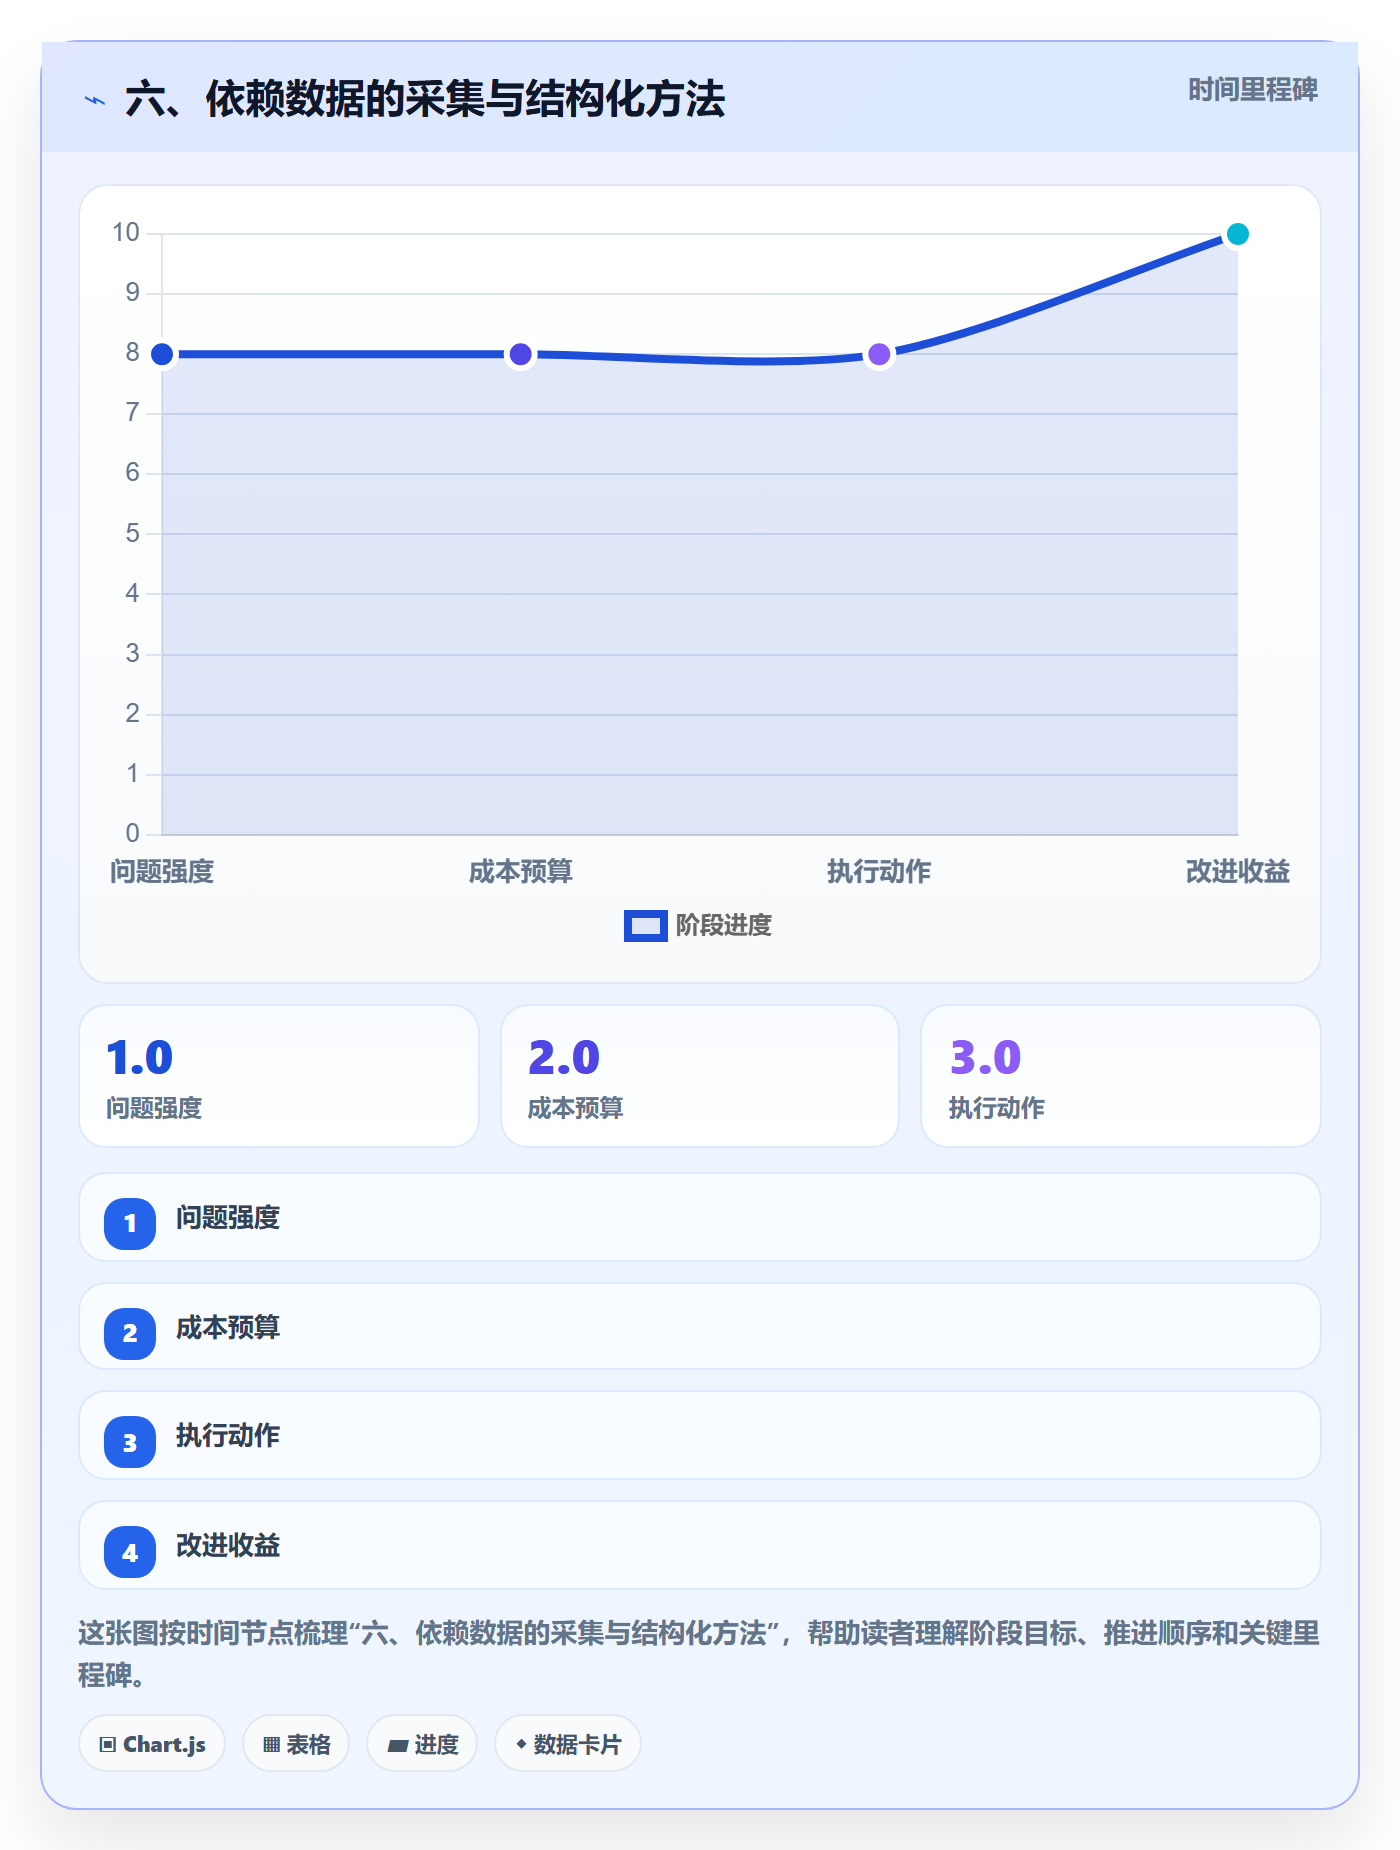This screenshot has width=1400, height=1850.
Task: Click the 时间里程碑 label in the header
Action: click(x=1253, y=90)
